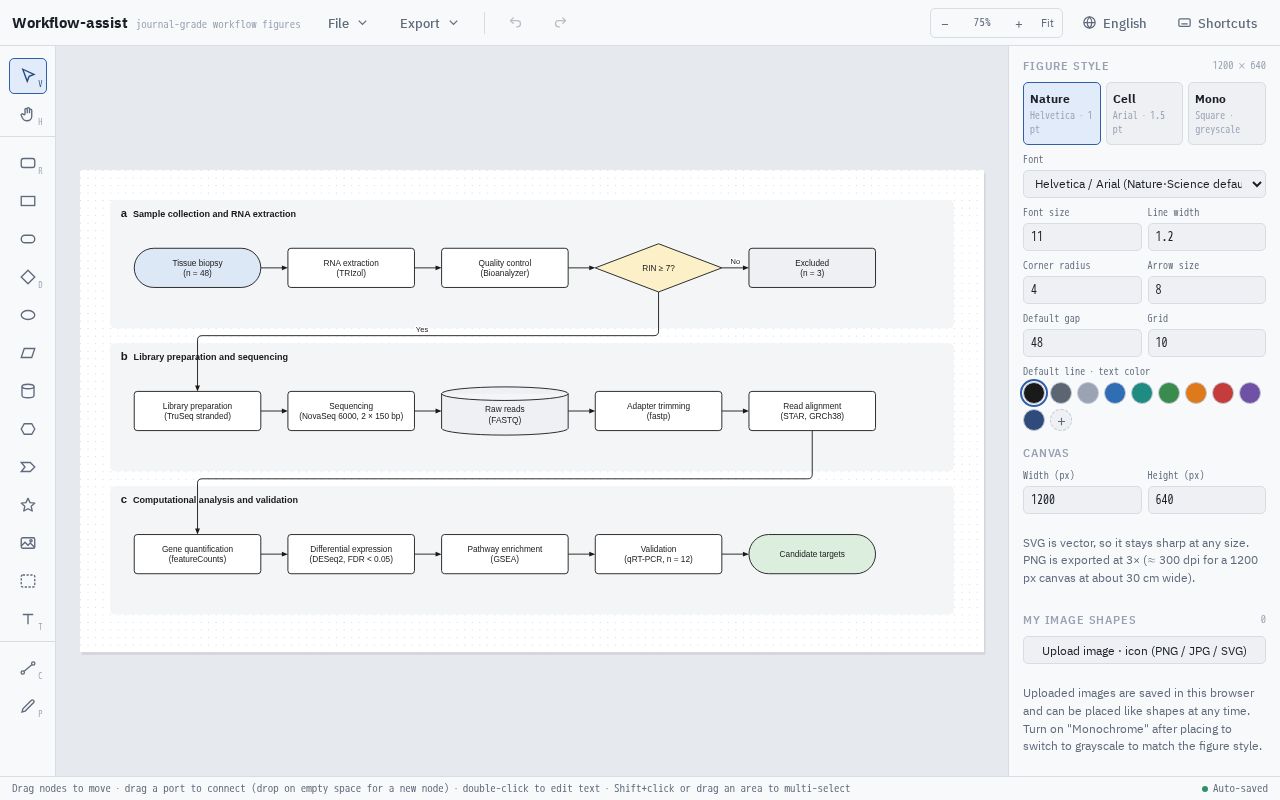Pick the sharp-corner rectangle shape tool
The image size is (1280, 800).
click(28, 201)
